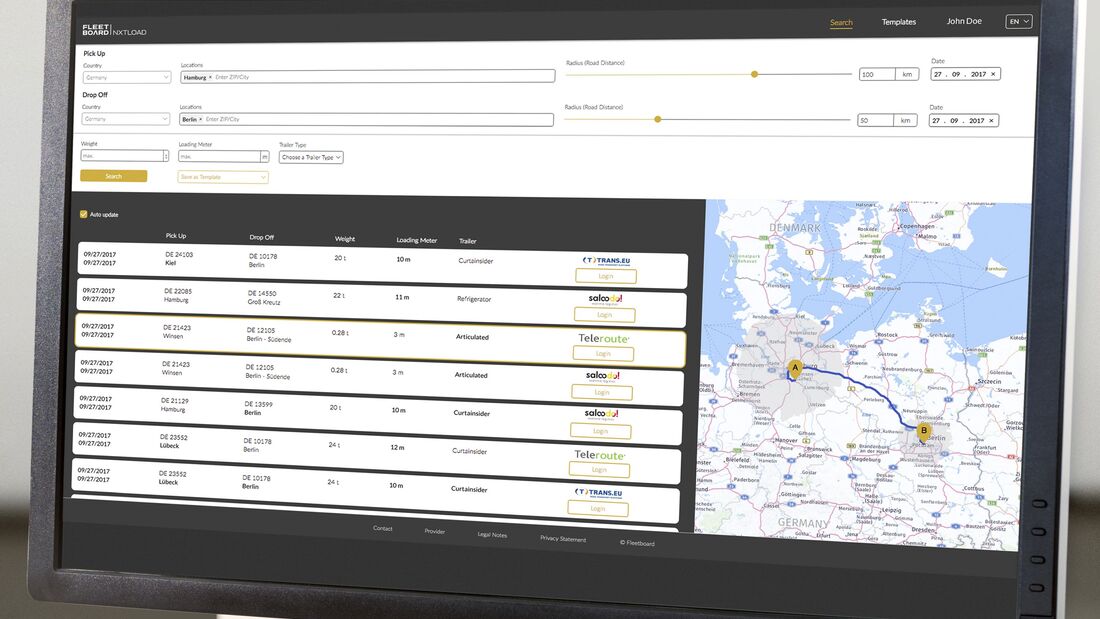Screen dimensions: 1100x619
Task: Click the Loading Meter column header
Action: 416,240
